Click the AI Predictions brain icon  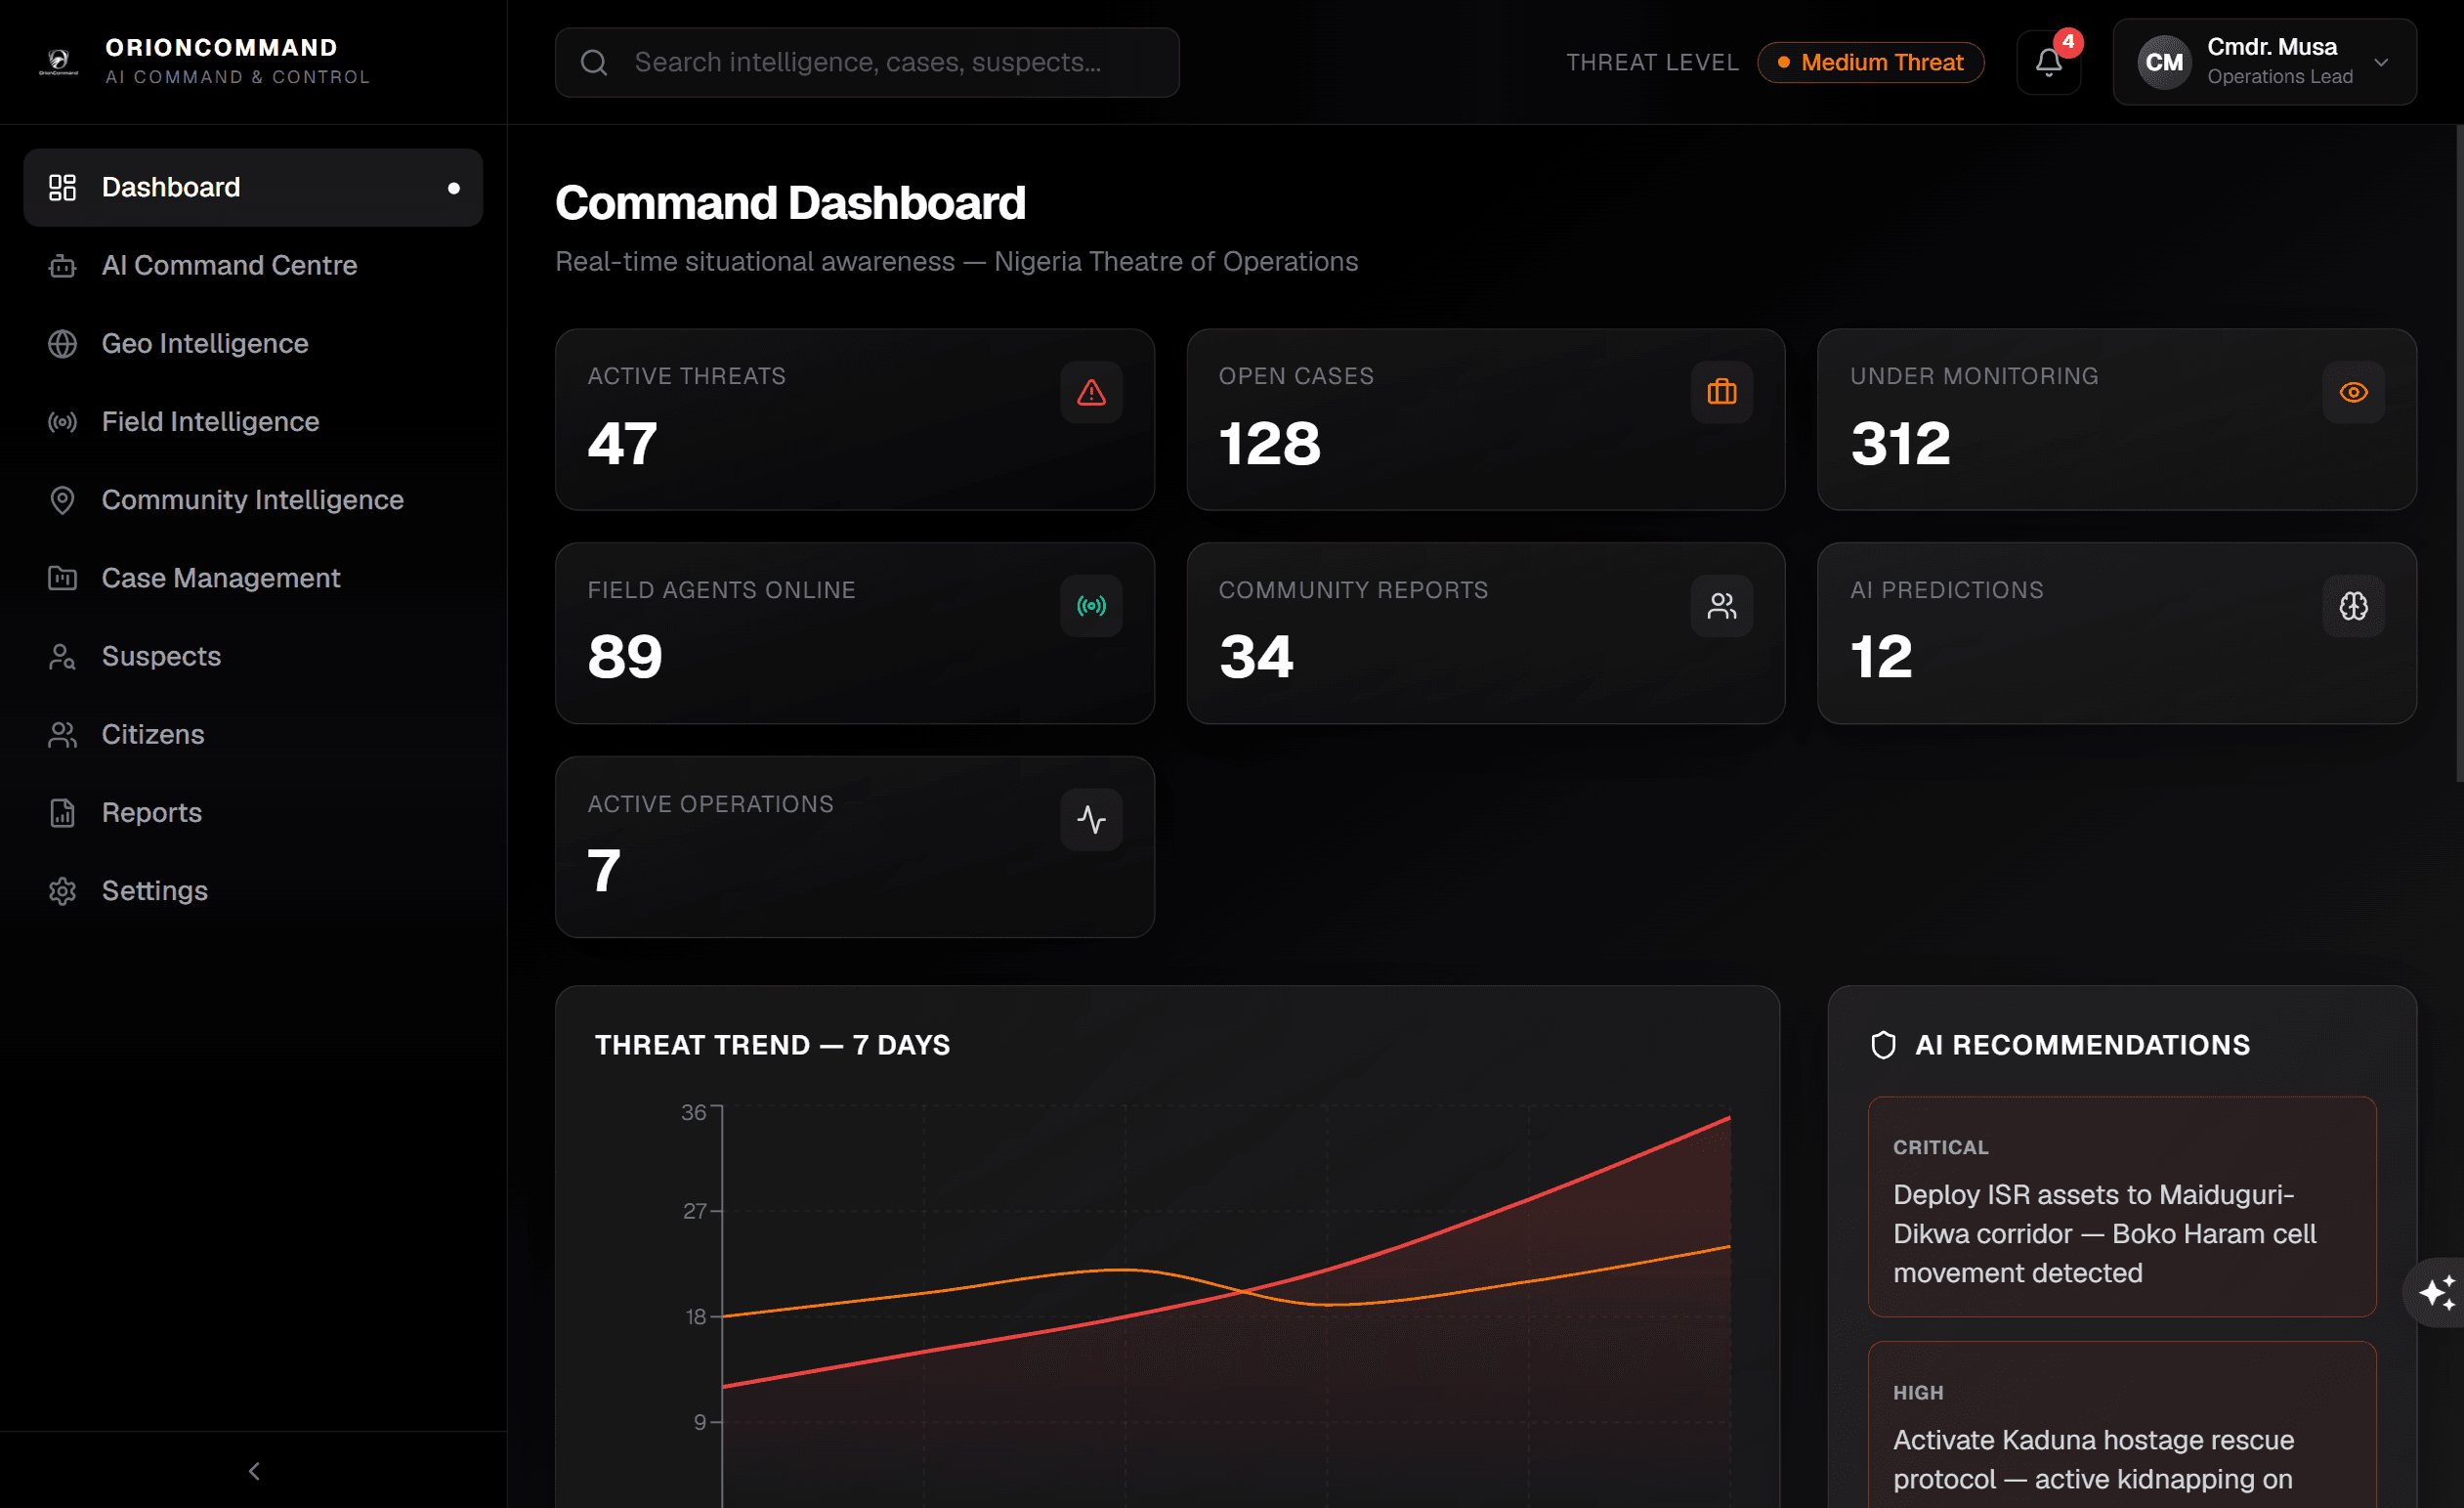[2353, 605]
